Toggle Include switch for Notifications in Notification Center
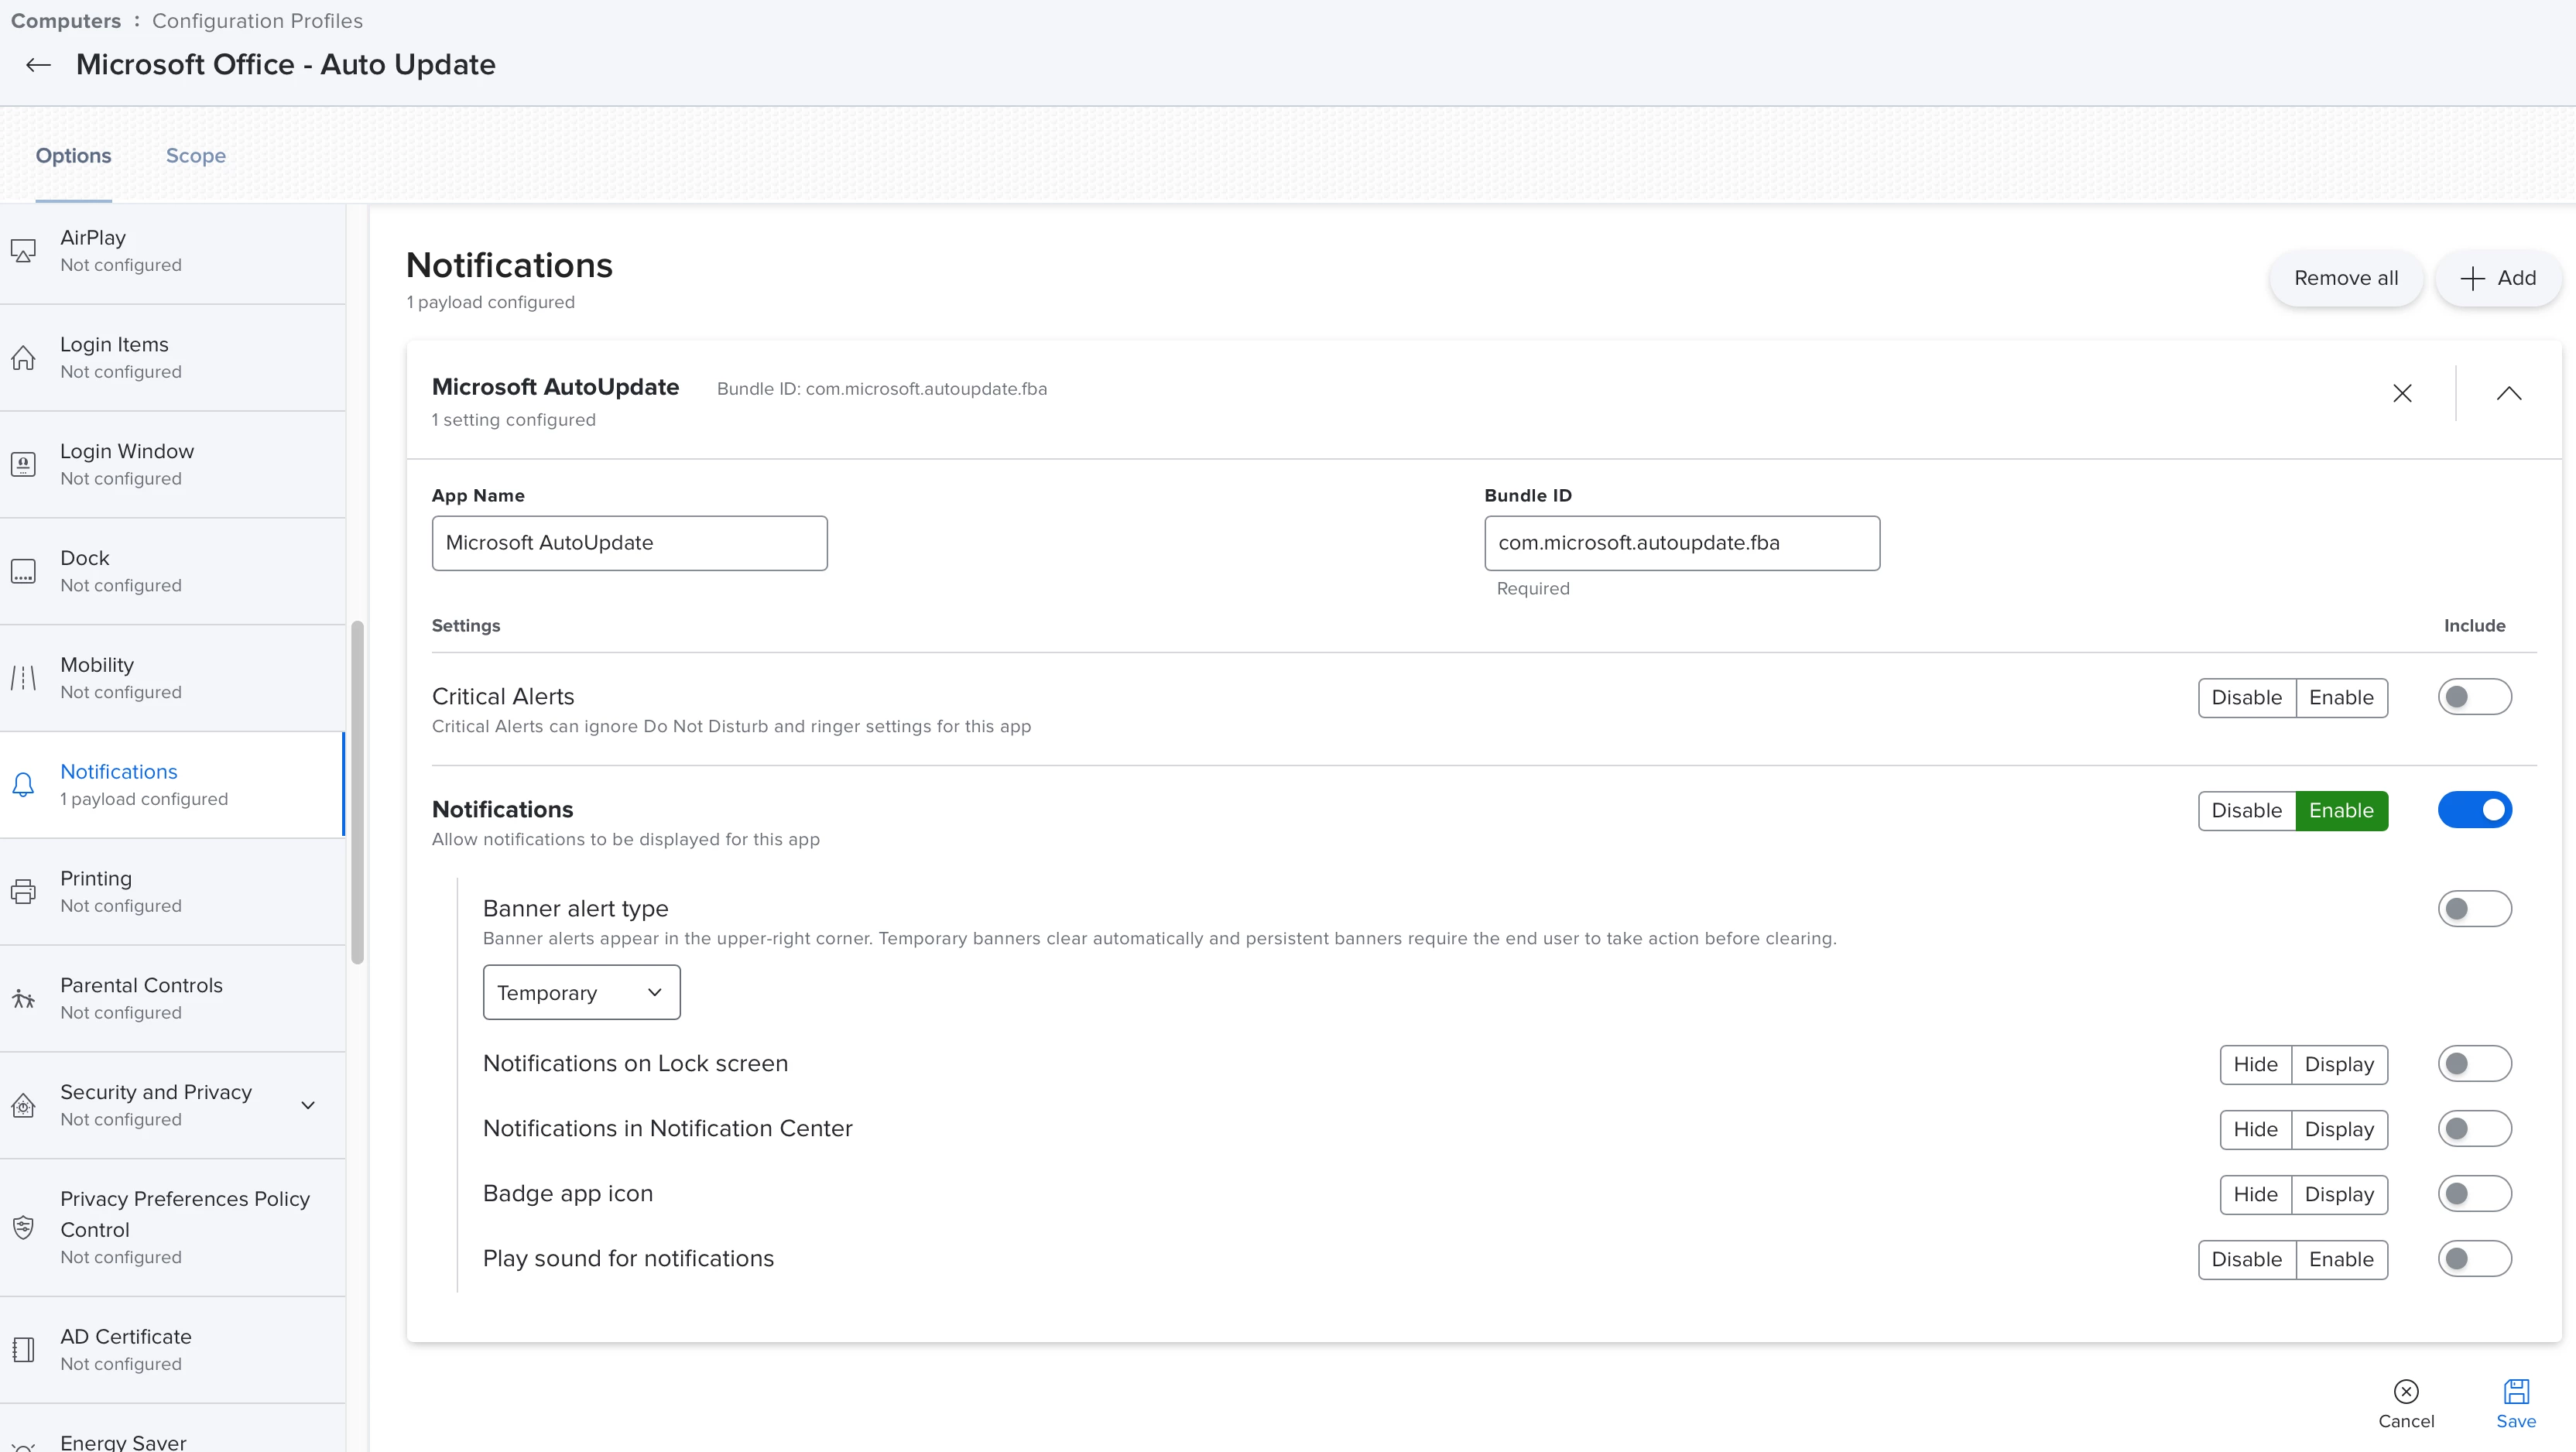Screen dimensions: 2576x1452 click(x=2474, y=1129)
